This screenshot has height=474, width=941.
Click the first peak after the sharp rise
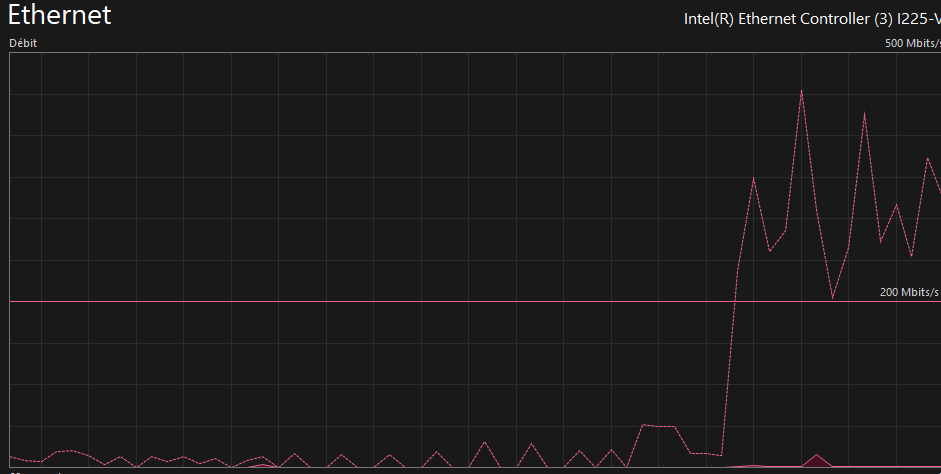753,178
